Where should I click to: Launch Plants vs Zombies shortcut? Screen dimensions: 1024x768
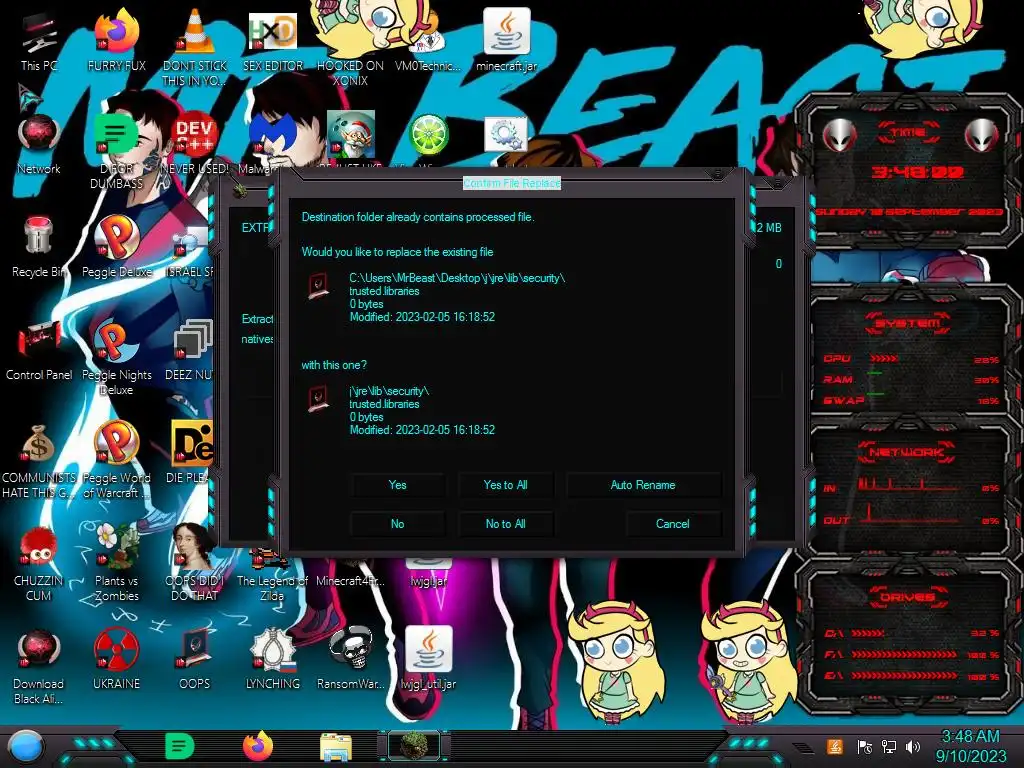pyautogui.click(x=116, y=563)
